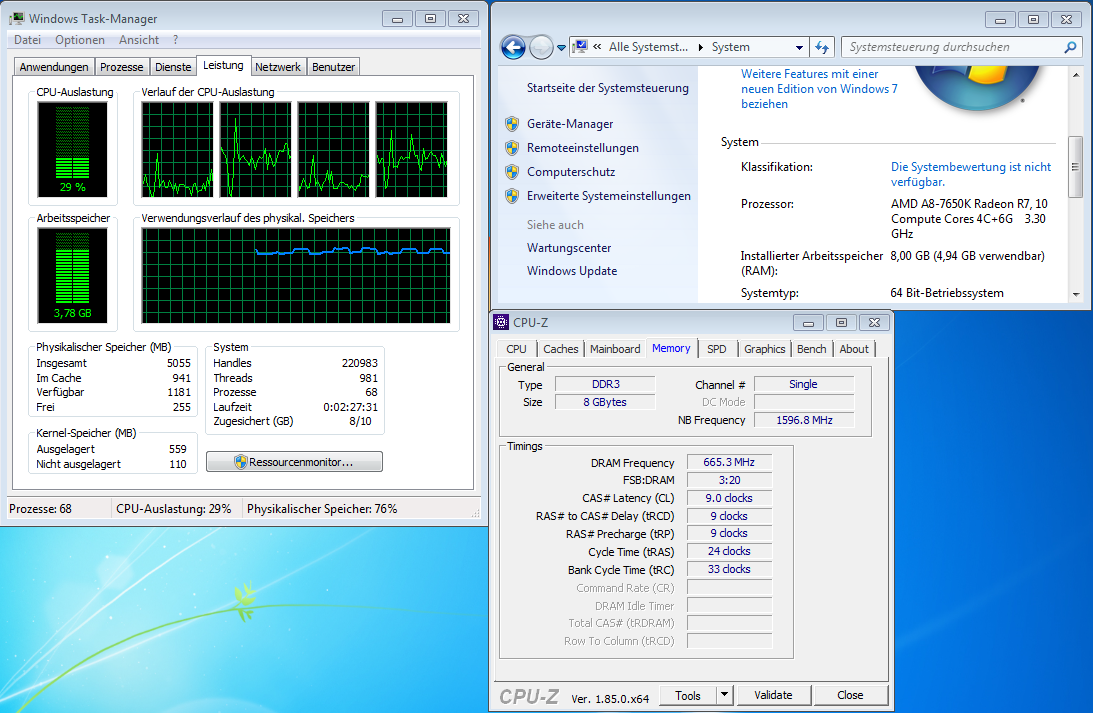Click the CPU-Auslastung 29 % gauge

[x=72, y=150]
